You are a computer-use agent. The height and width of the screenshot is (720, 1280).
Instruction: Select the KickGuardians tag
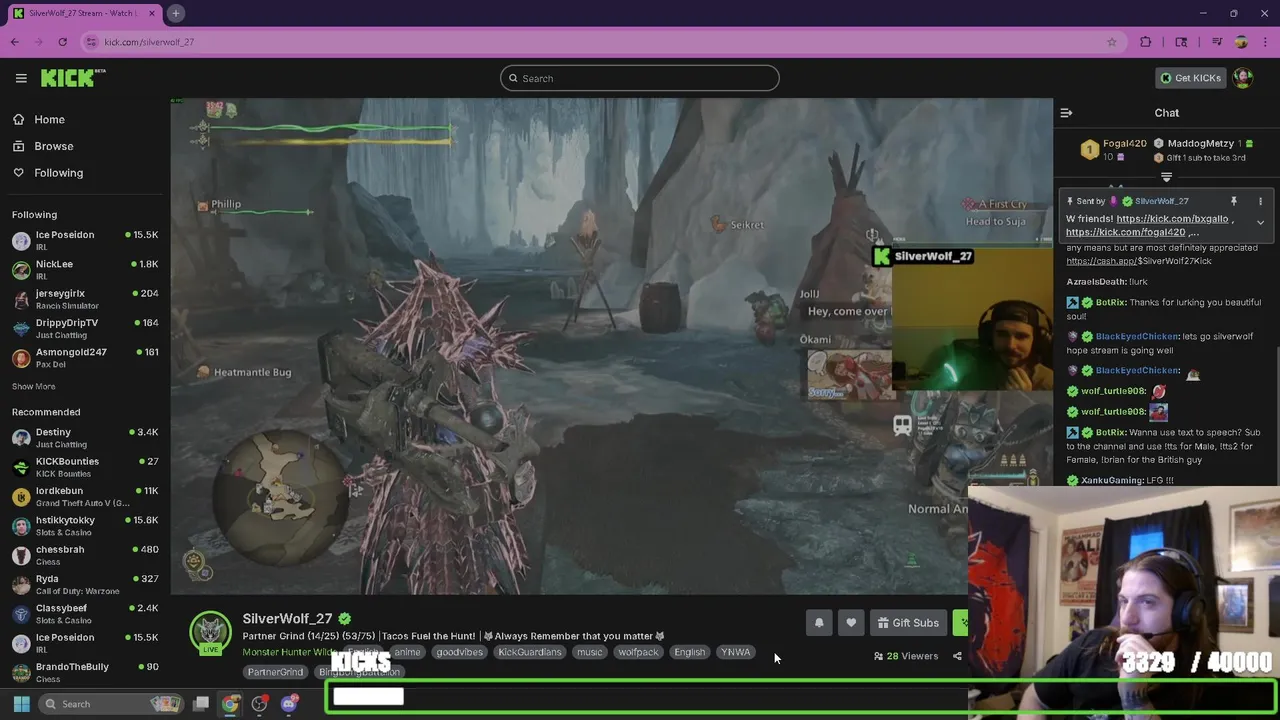tap(530, 652)
